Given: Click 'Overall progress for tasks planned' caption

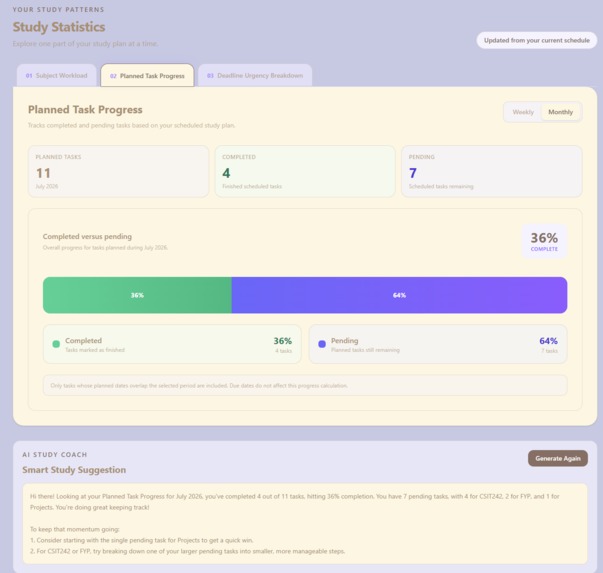Looking at the screenshot, I should click(105, 248).
